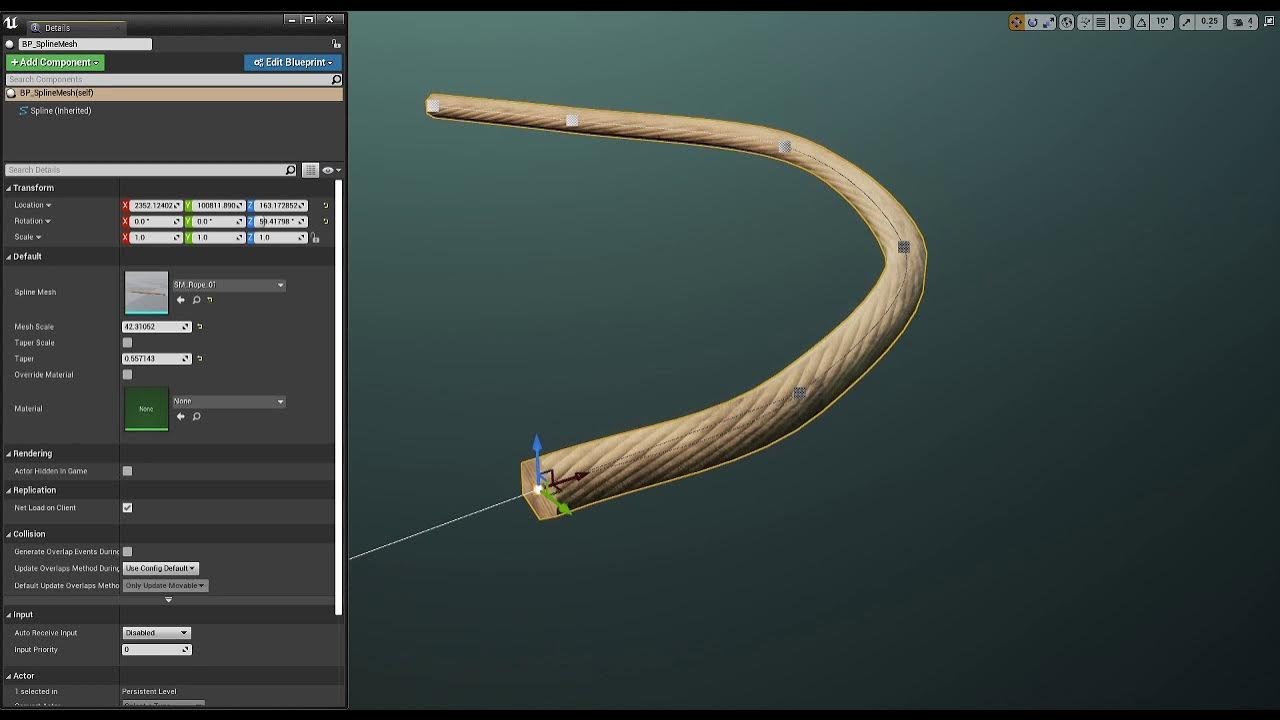Enable Generate Overlap Events checkbox

(x=127, y=552)
